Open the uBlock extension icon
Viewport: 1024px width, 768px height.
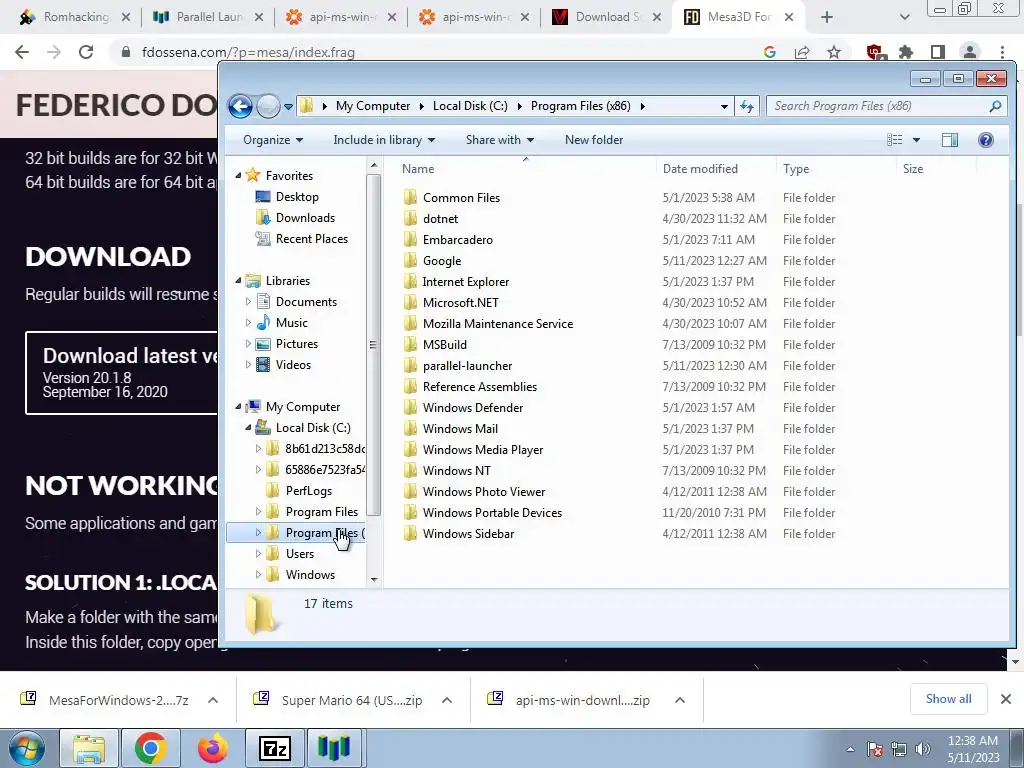click(x=875, y=52)
